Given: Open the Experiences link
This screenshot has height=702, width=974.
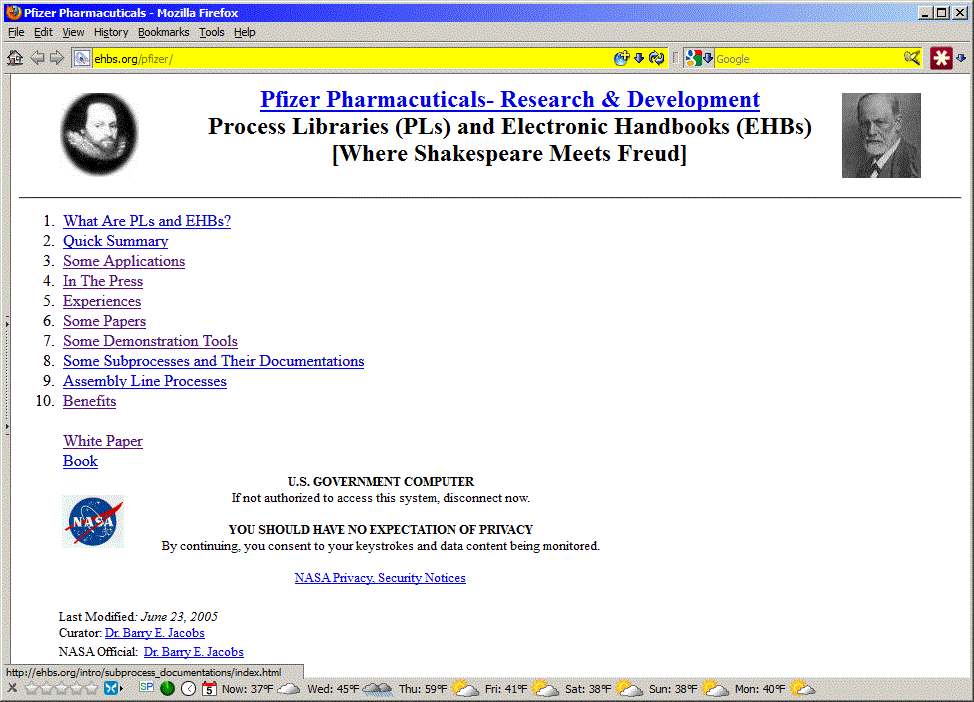Looking at the screenshot, I should coord(102,301).
